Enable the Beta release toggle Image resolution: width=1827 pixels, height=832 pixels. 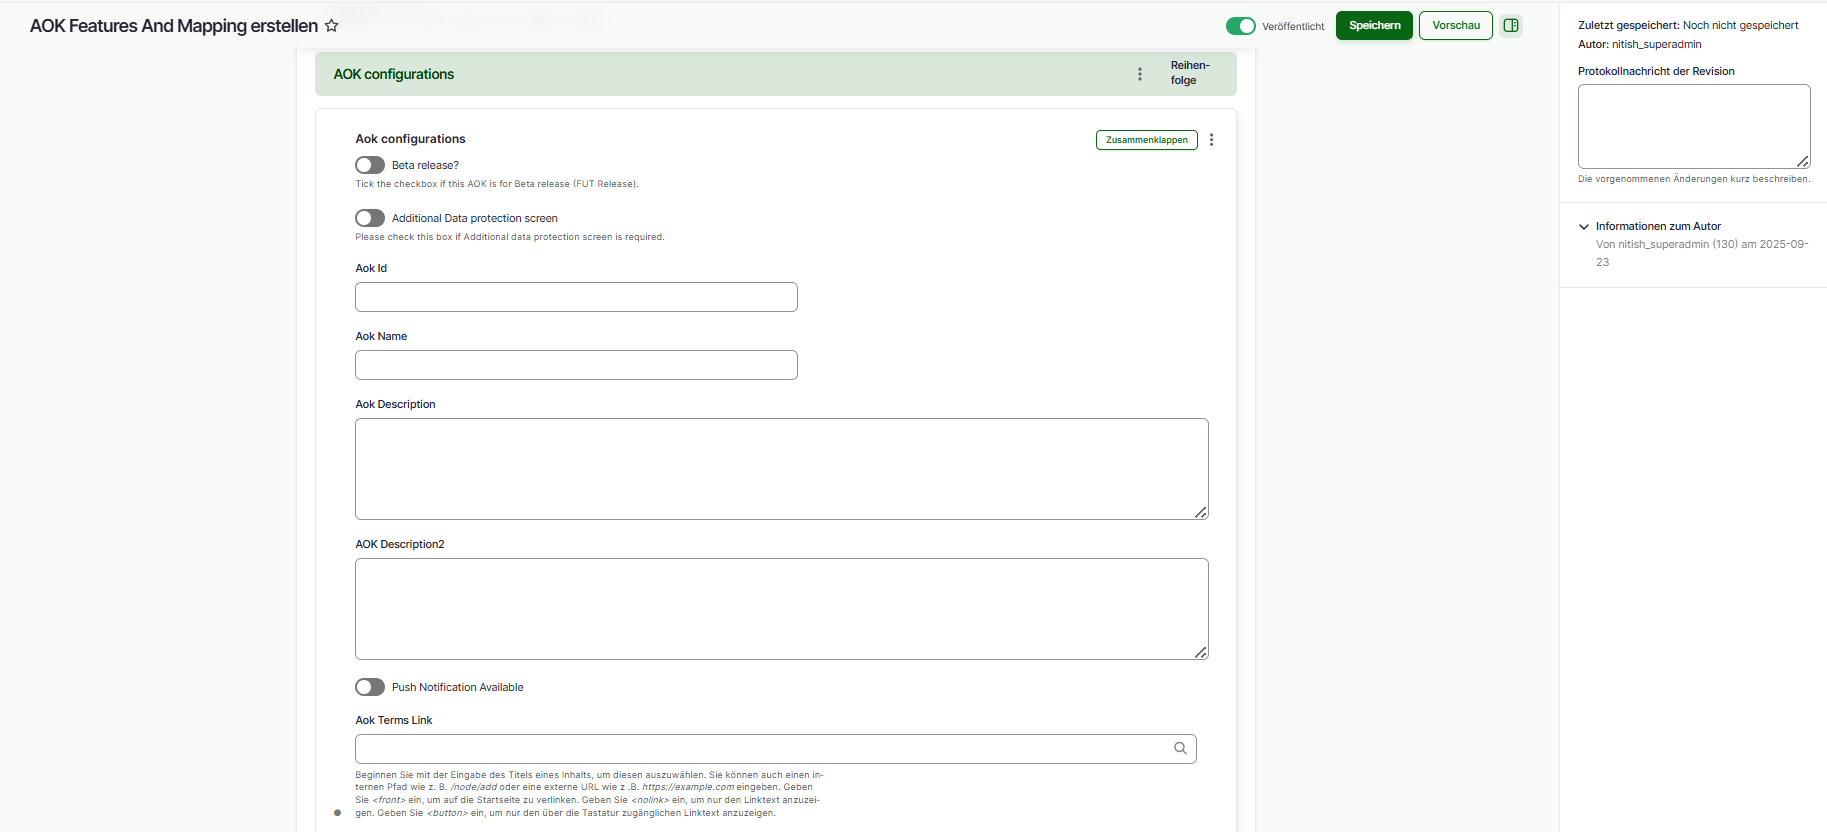(370, 165)
